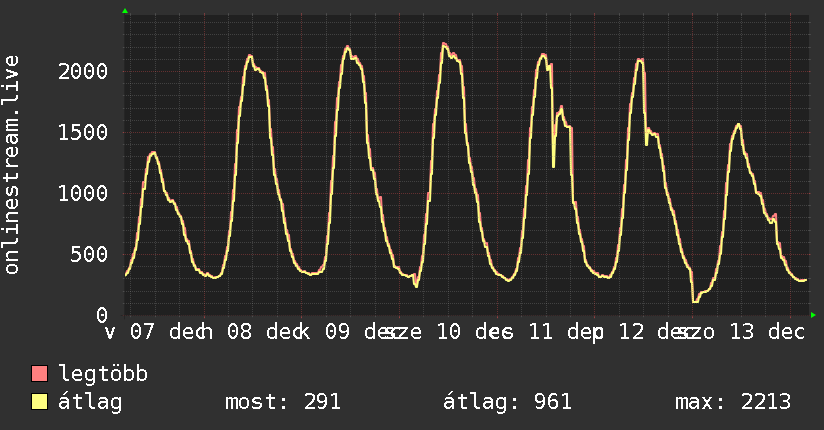This screenshot has width=824, height=430.
Task: Click the "max: 2213" statistic
Action: pos(733,402)
